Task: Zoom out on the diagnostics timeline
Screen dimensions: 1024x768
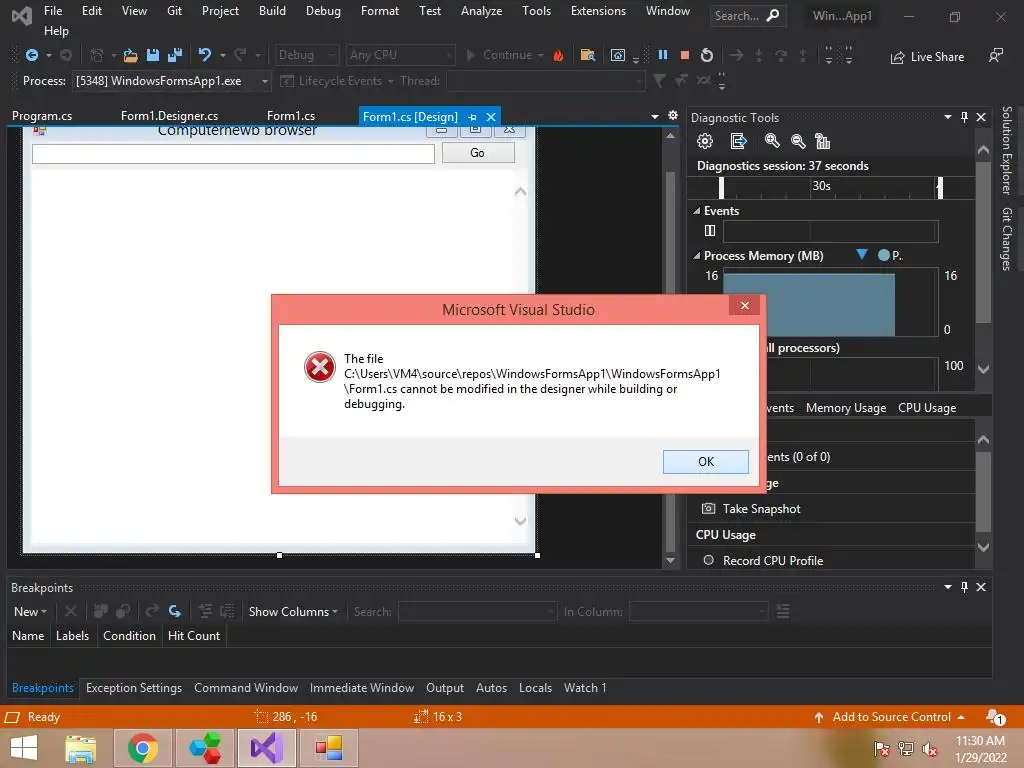Action: tap(797, 141)
